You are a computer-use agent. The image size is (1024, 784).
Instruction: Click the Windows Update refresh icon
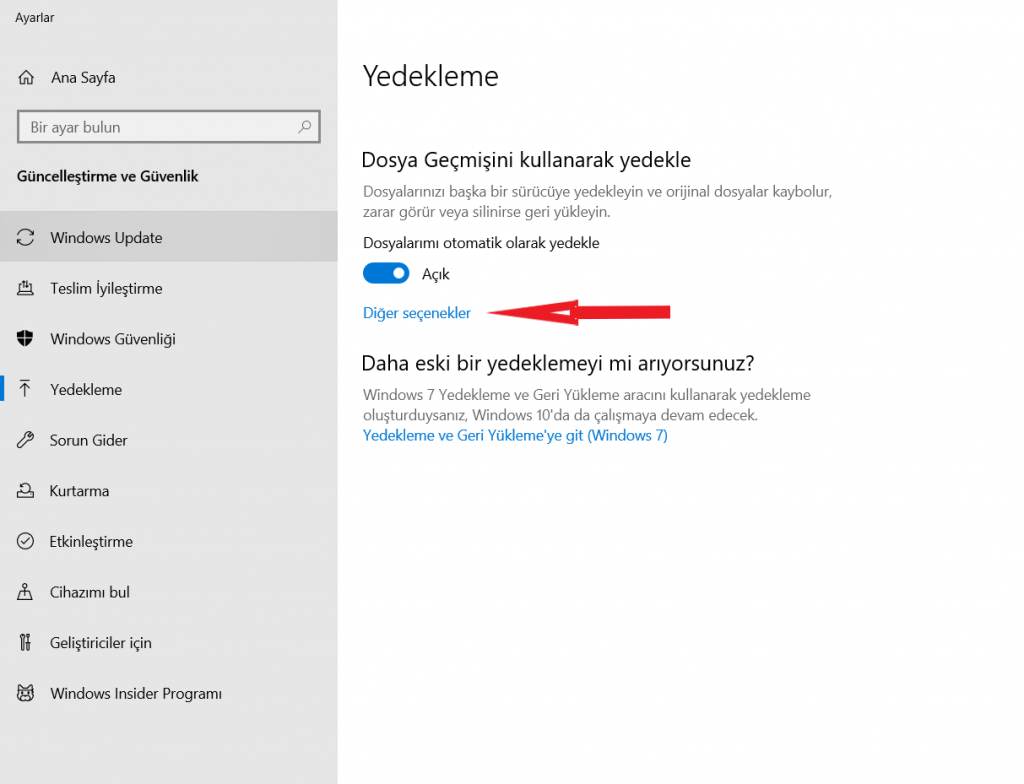coord(25,237)
